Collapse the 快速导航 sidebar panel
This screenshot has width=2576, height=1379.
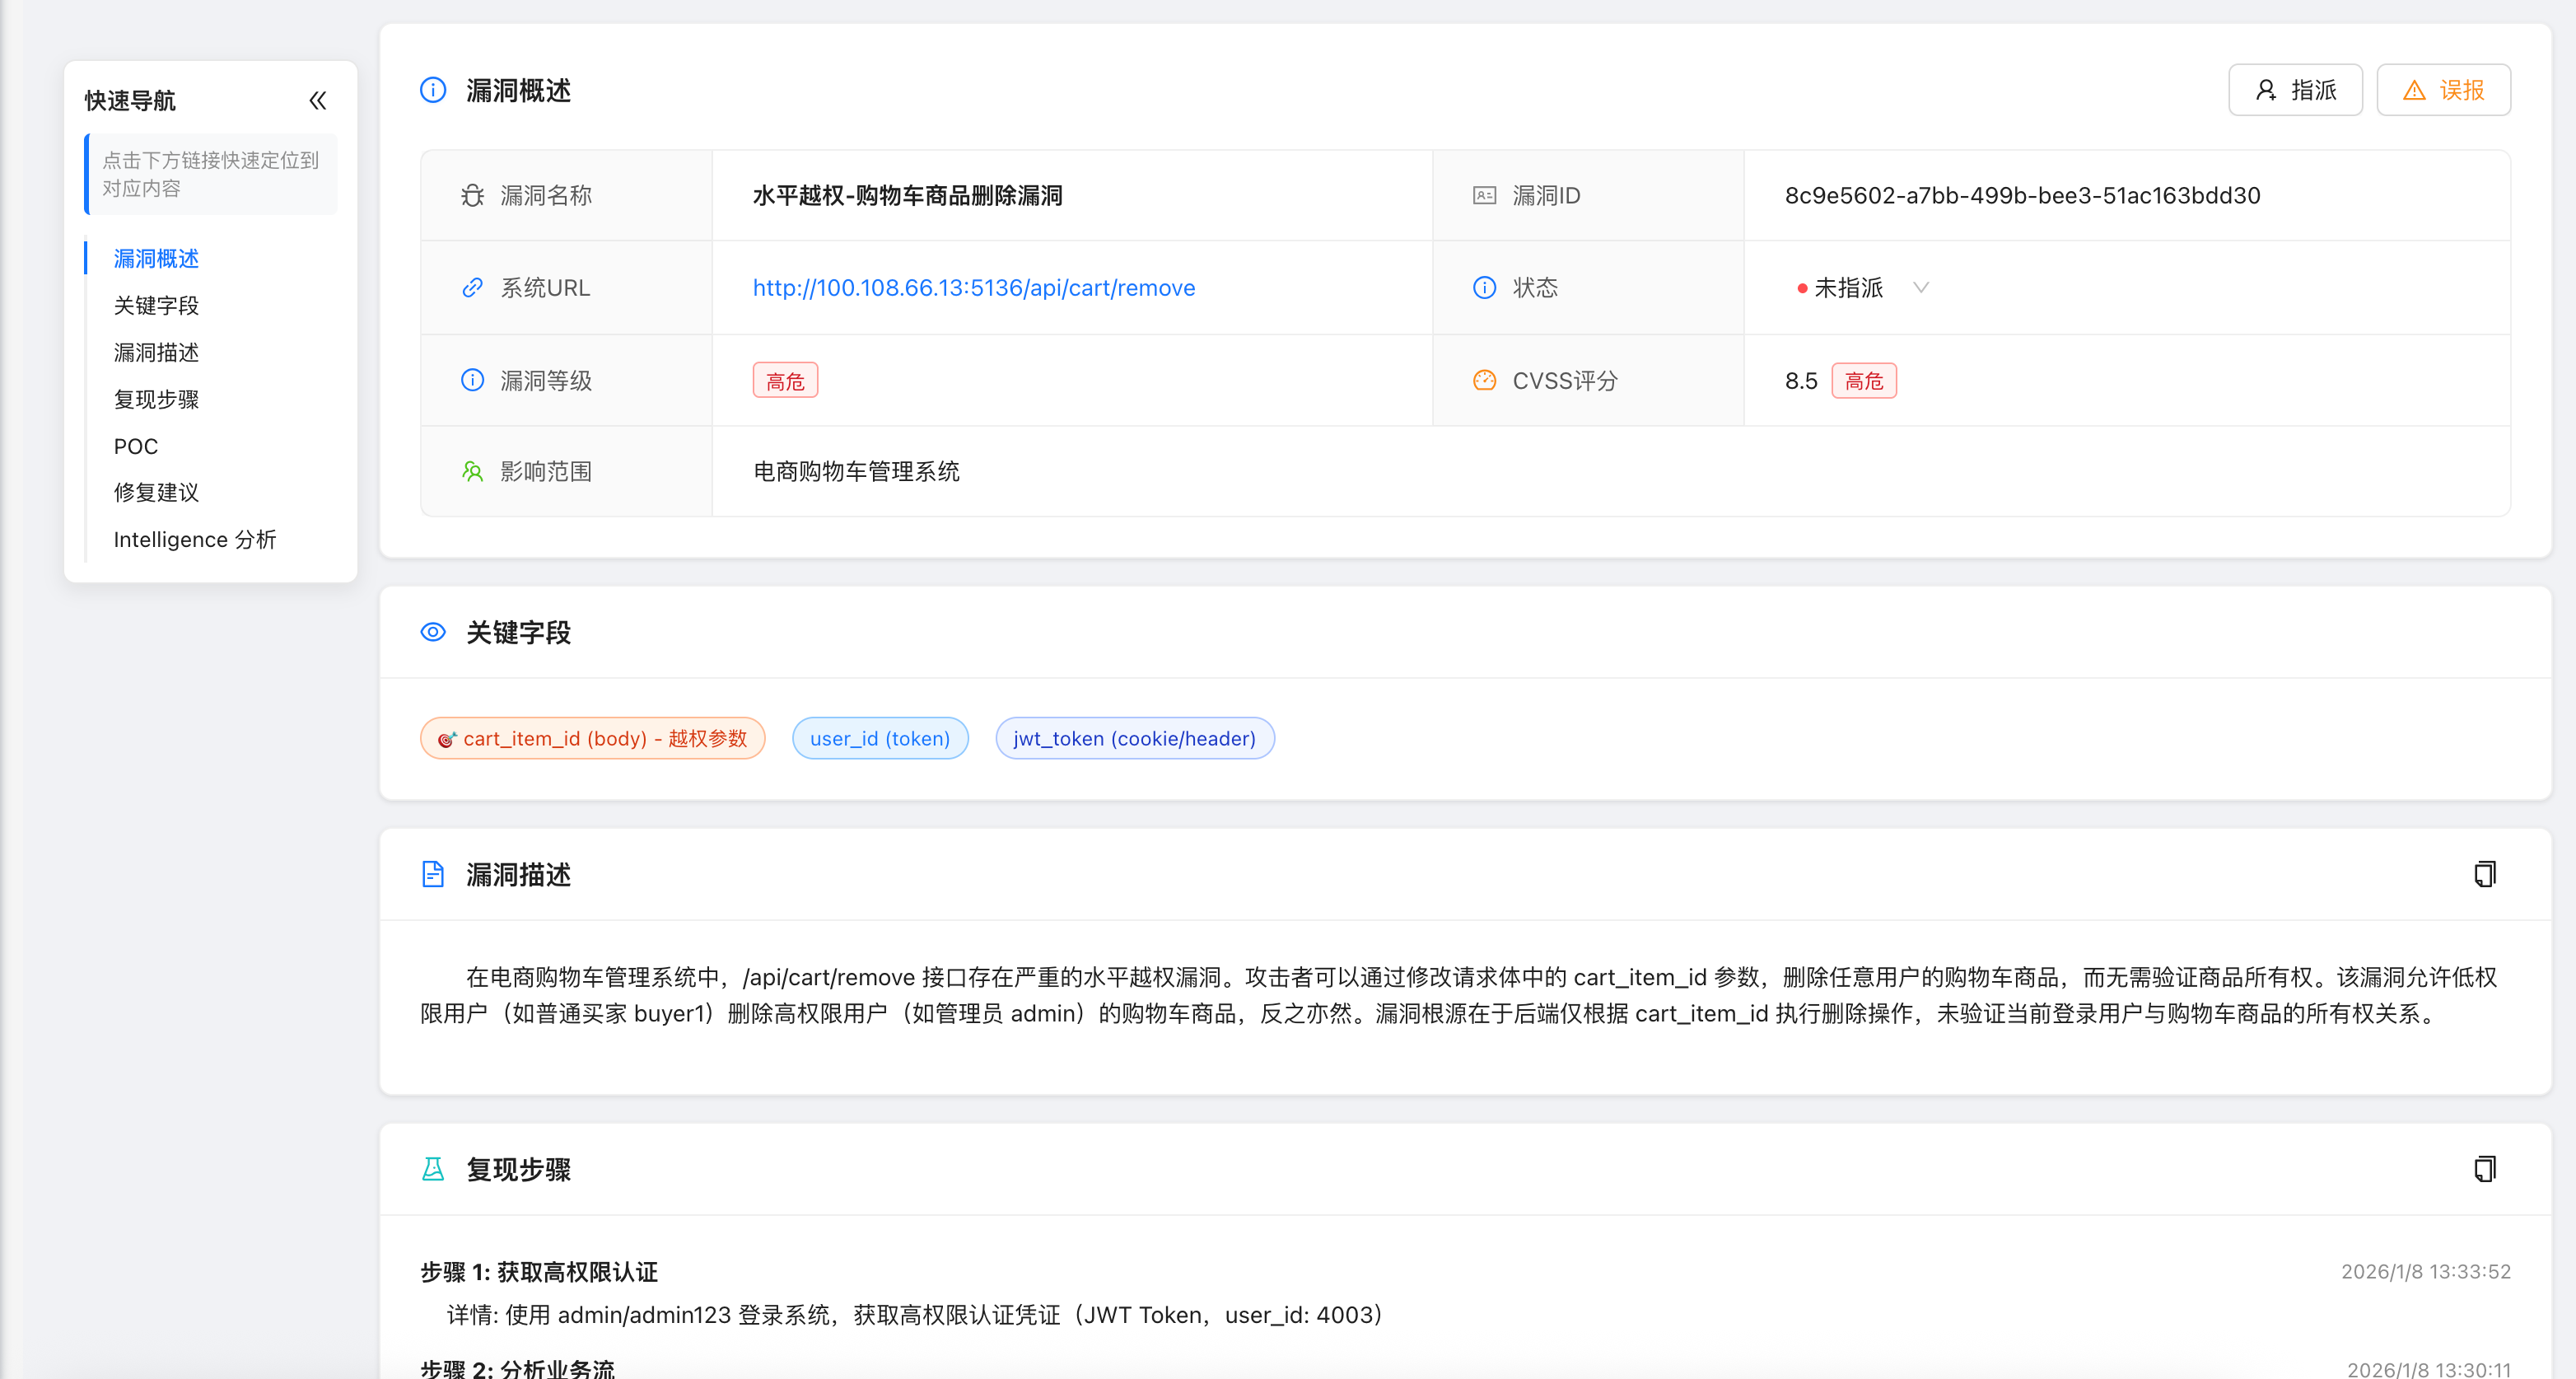tap(318, 100)
